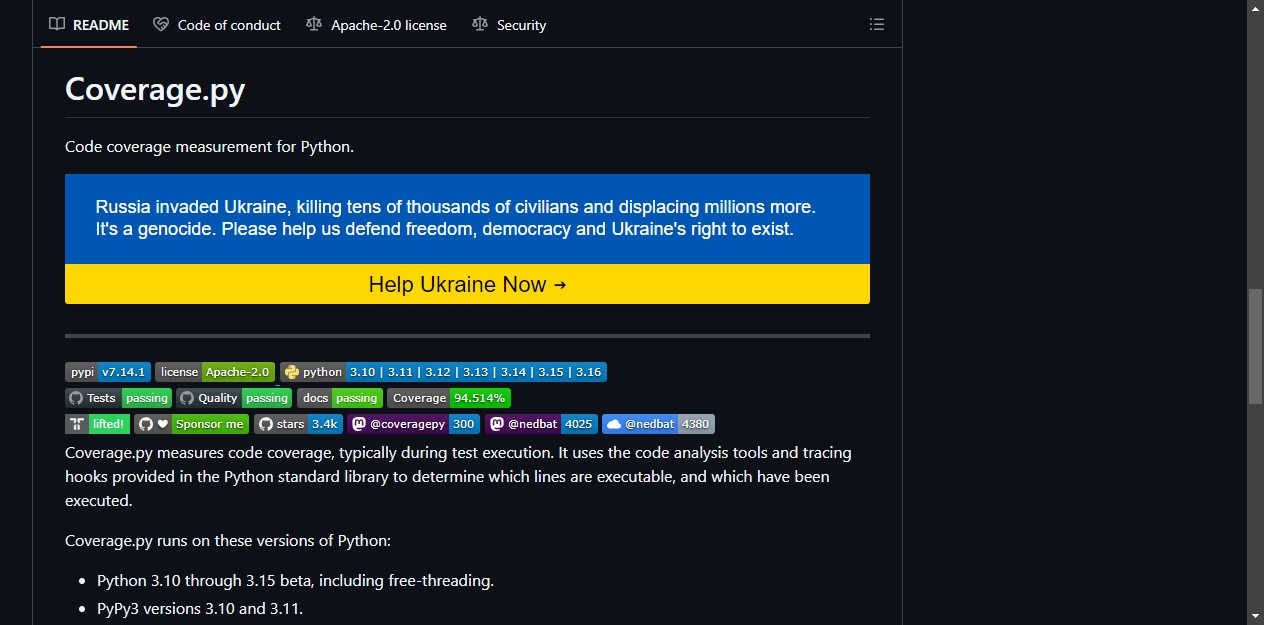The width and height of the screenshot is (1264, 625).
Task: Open the Quality passing badge
Action: (x=234, y=398)
